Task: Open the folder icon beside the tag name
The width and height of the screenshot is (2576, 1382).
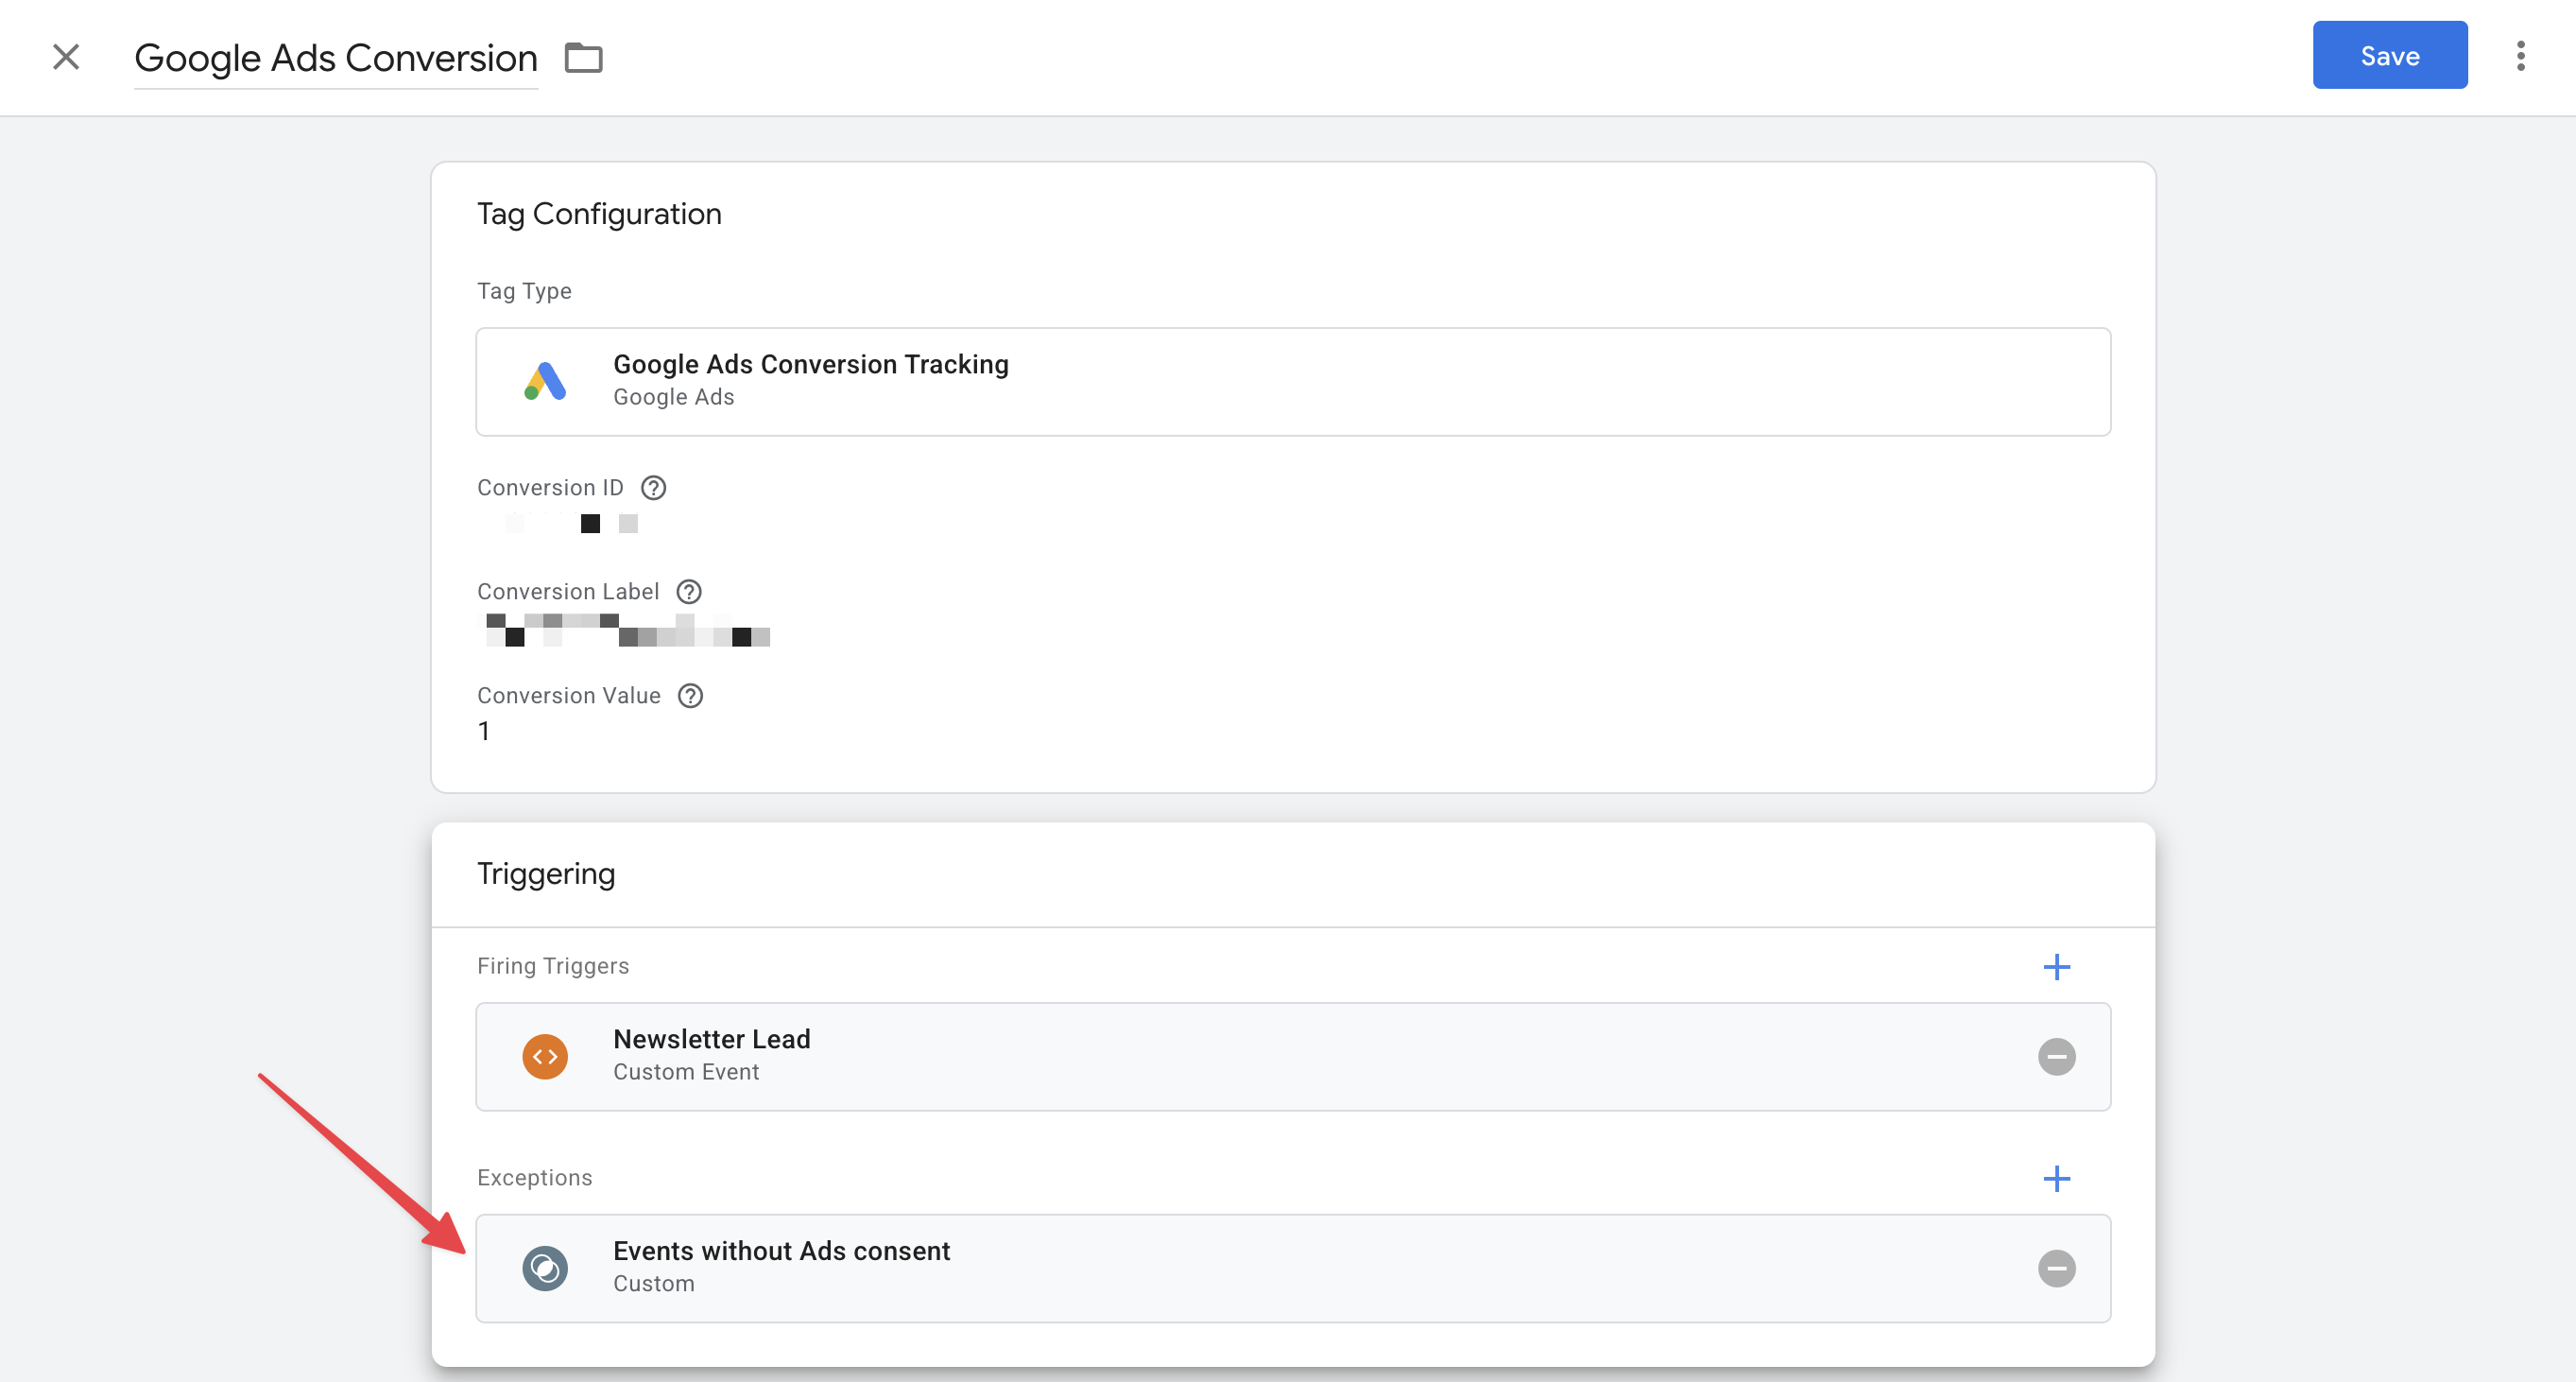Action: pyautogui.click(x=583, y=58)
